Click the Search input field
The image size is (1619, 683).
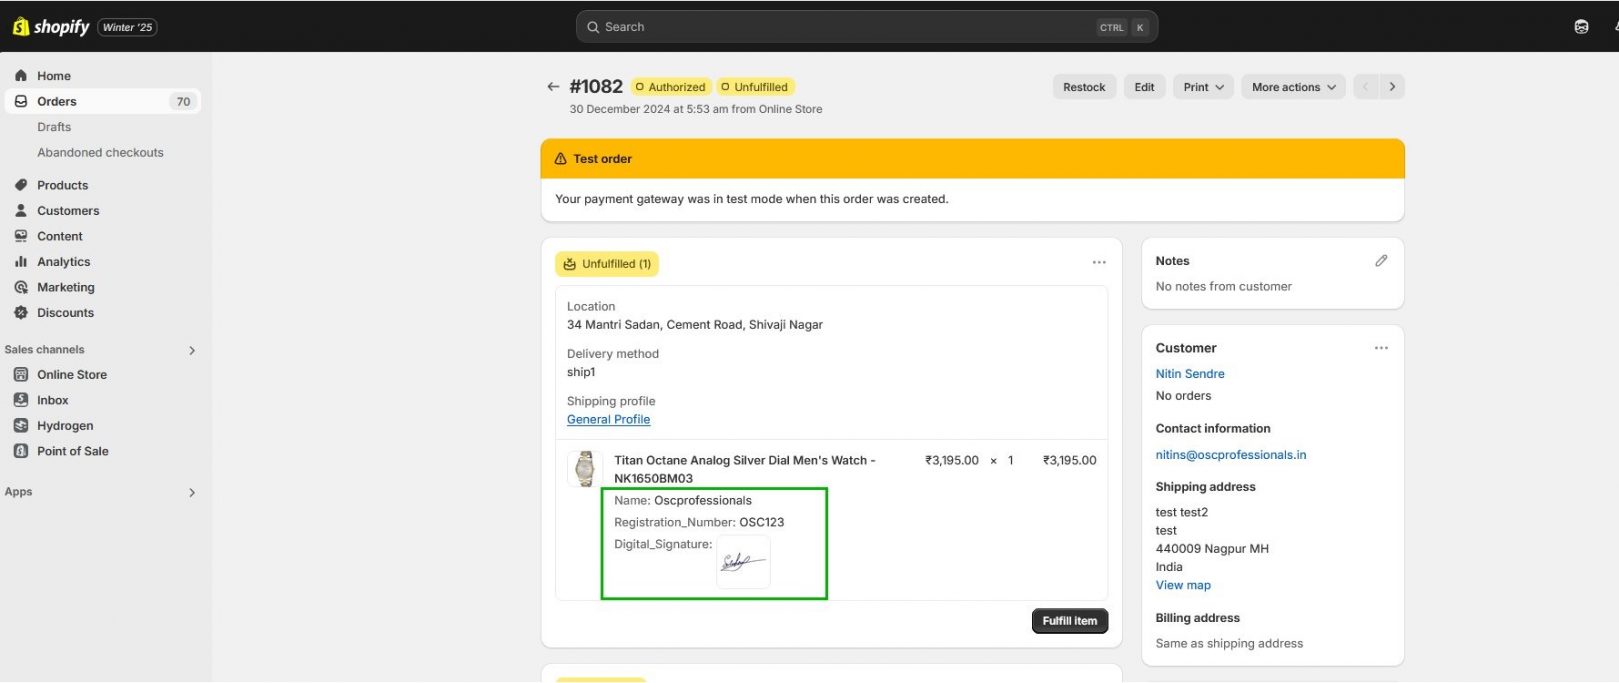[x=850, y=27]
